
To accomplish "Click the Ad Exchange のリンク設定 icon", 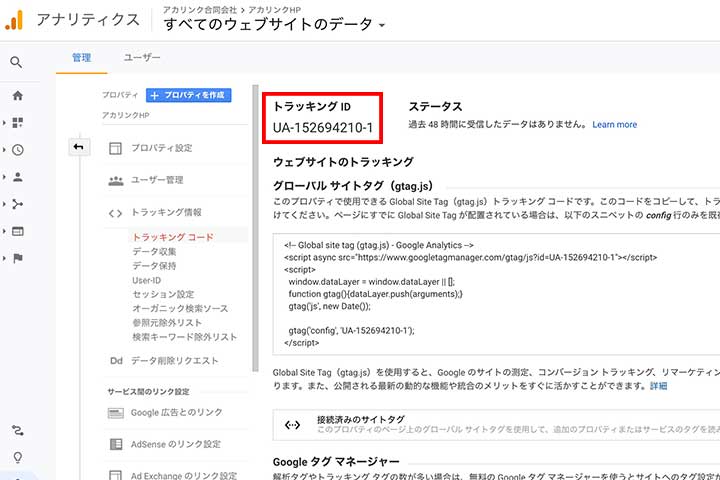I will (115, 475).
